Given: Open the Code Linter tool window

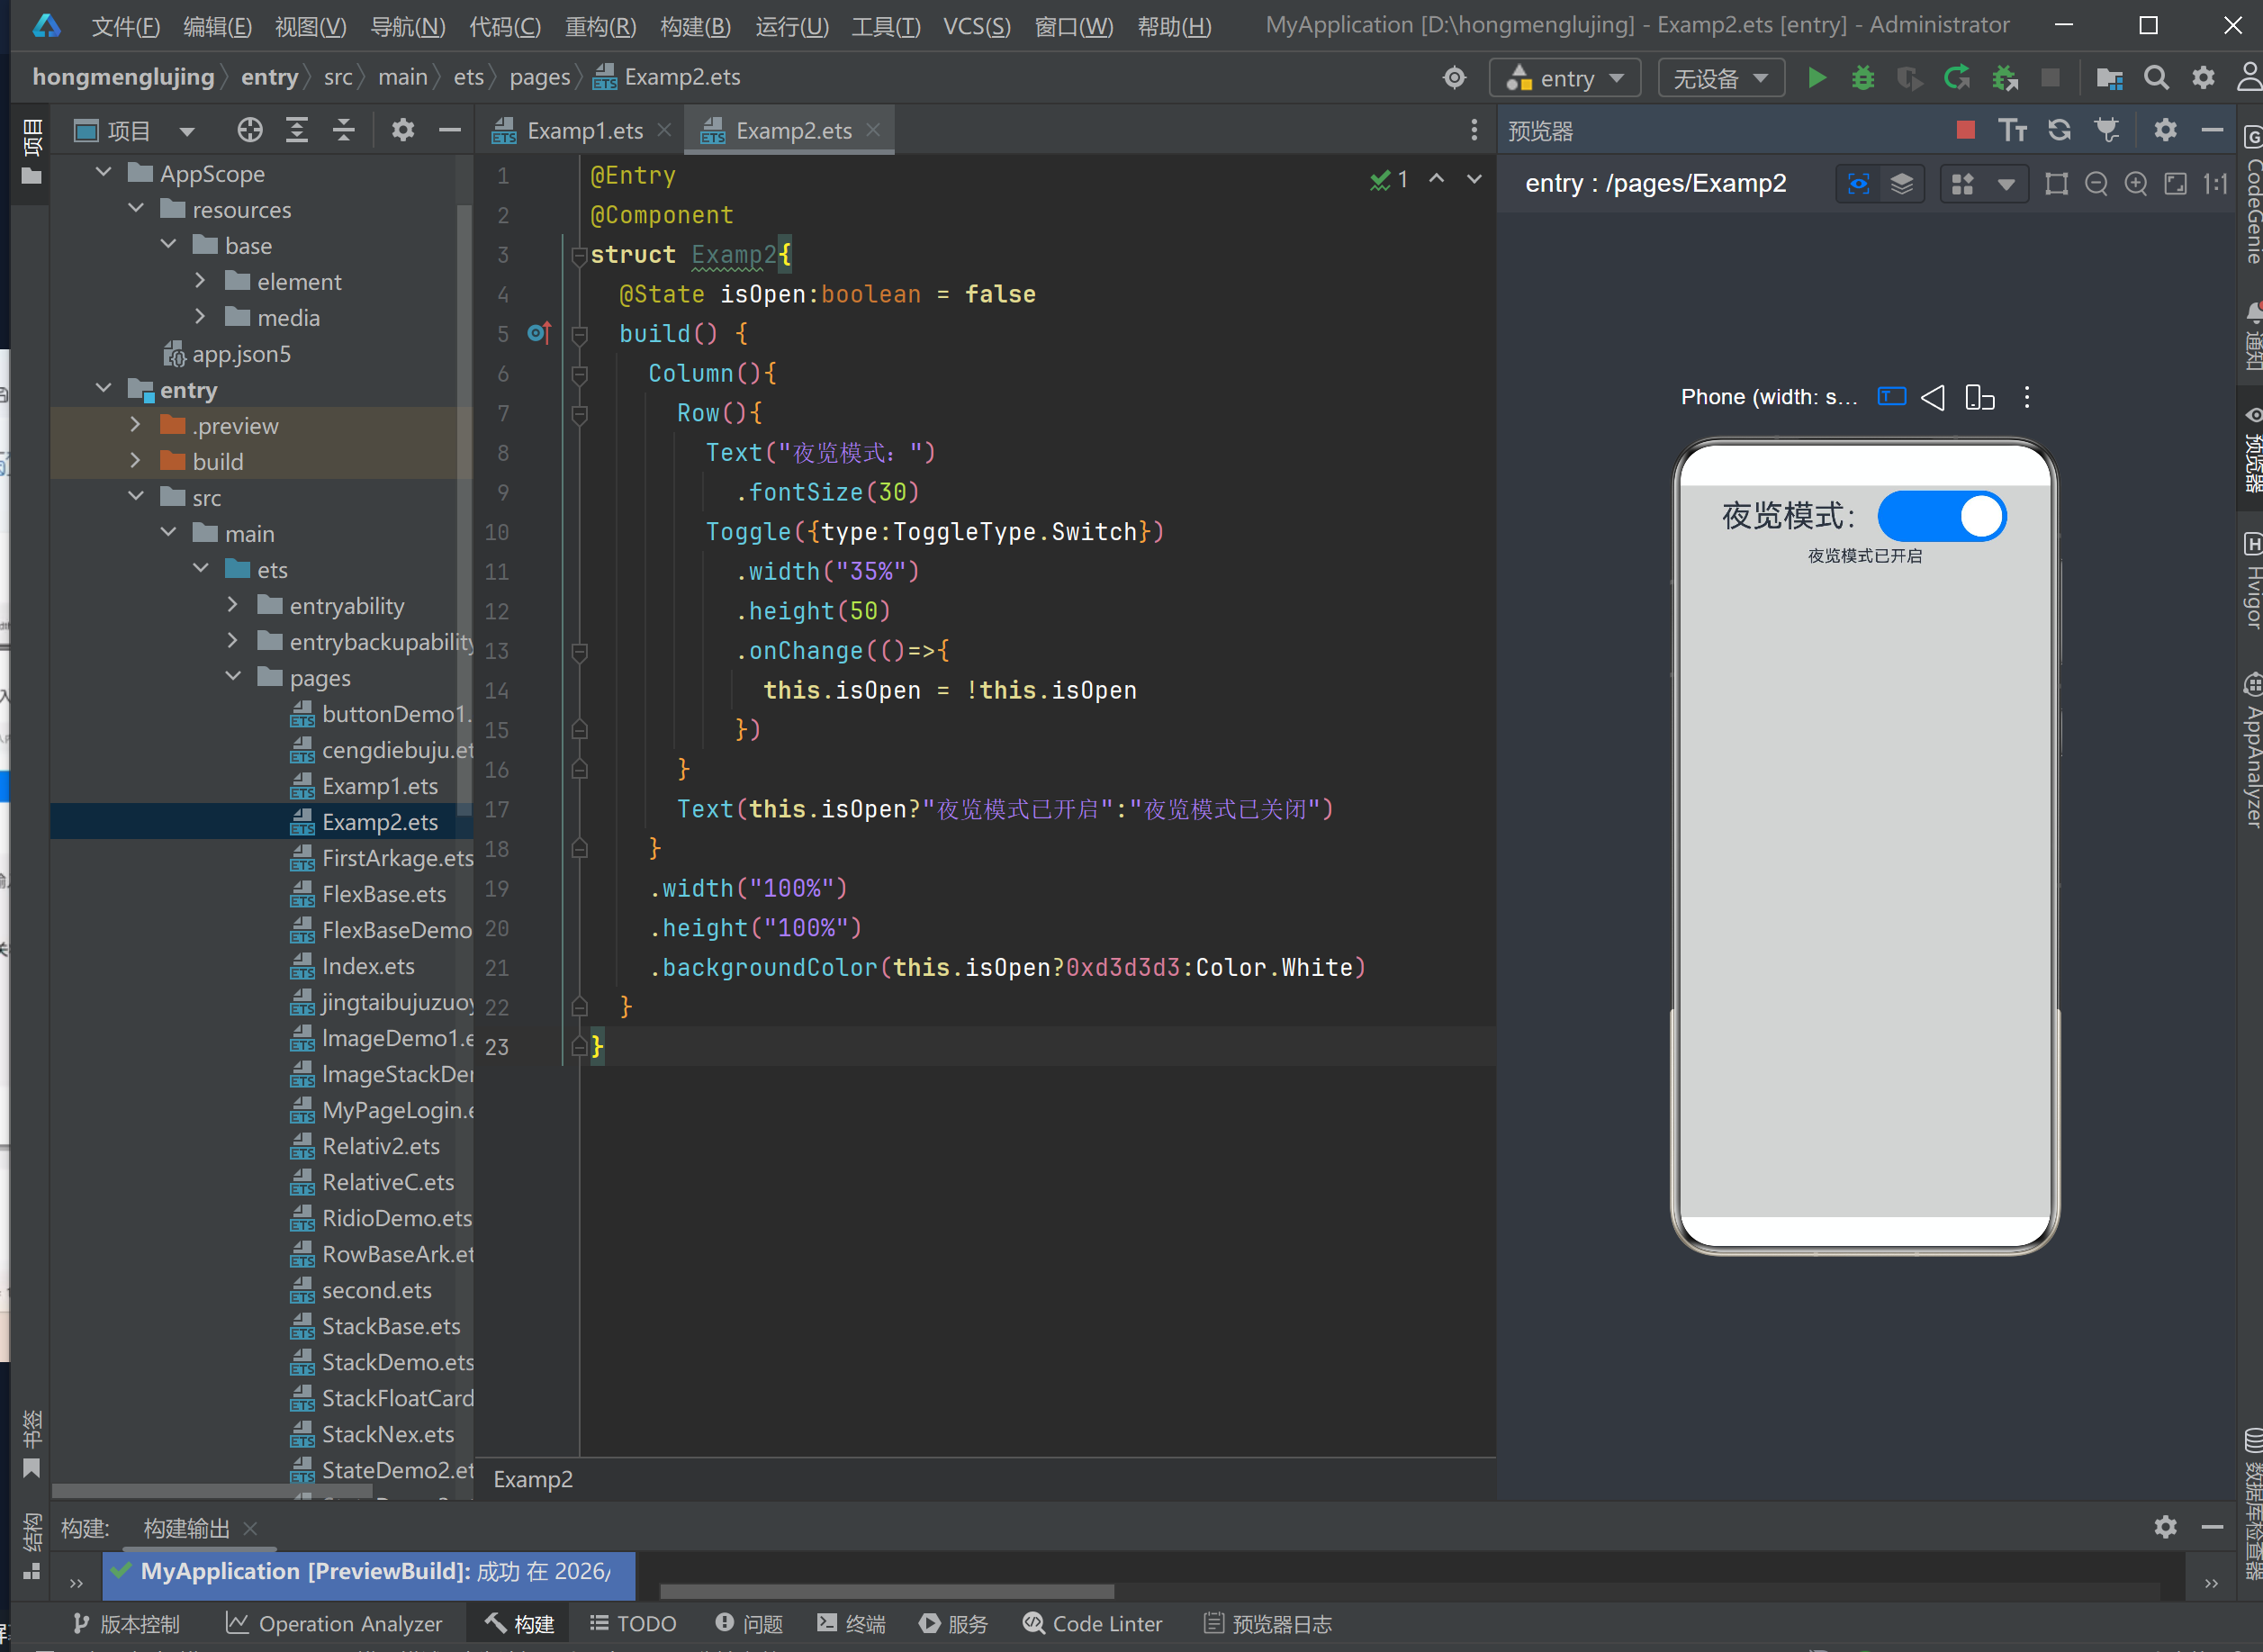Looking at the screenshot, I should click(1092, 1624).
